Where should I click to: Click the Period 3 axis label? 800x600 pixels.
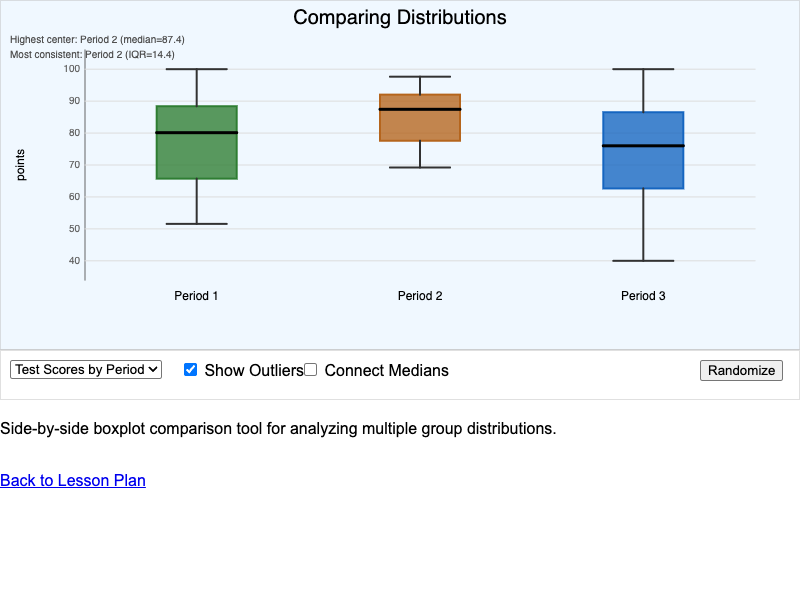[x=643, y=296]
